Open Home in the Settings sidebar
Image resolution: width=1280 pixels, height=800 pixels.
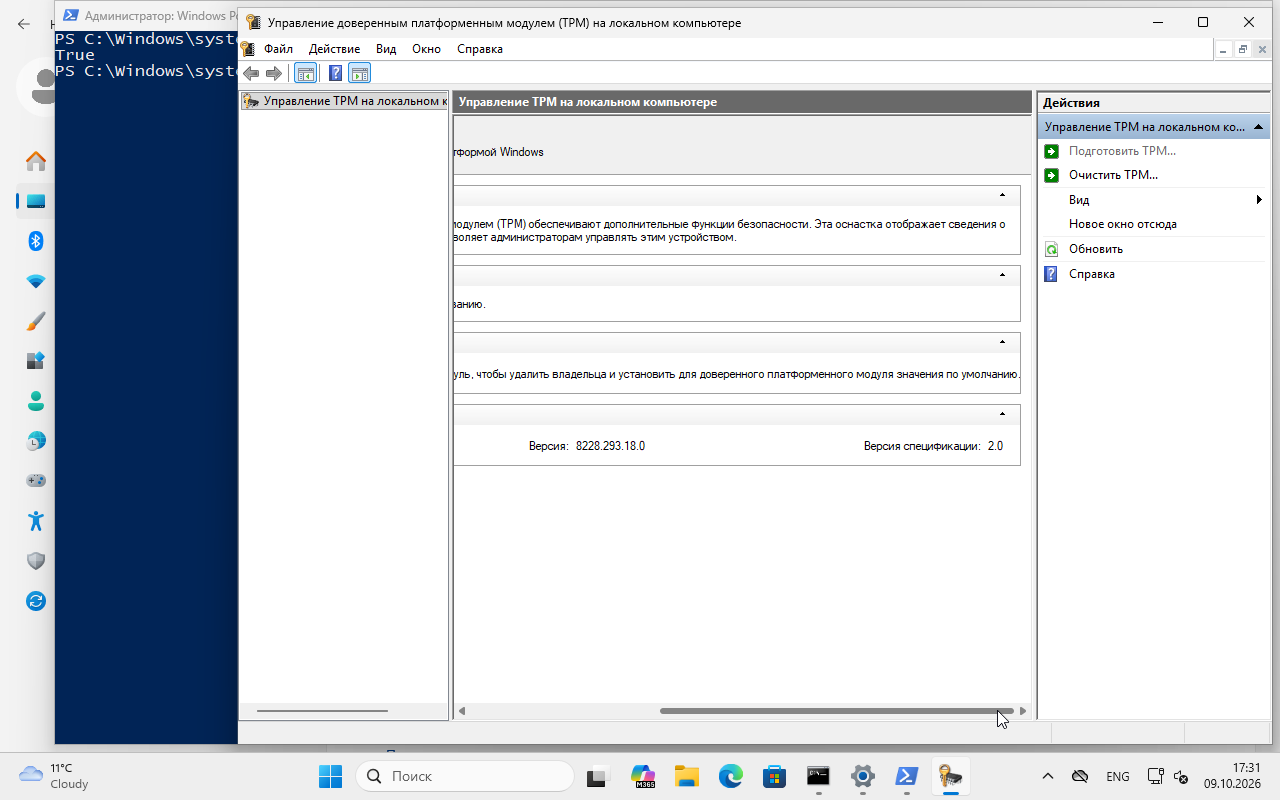pos(36,161)
